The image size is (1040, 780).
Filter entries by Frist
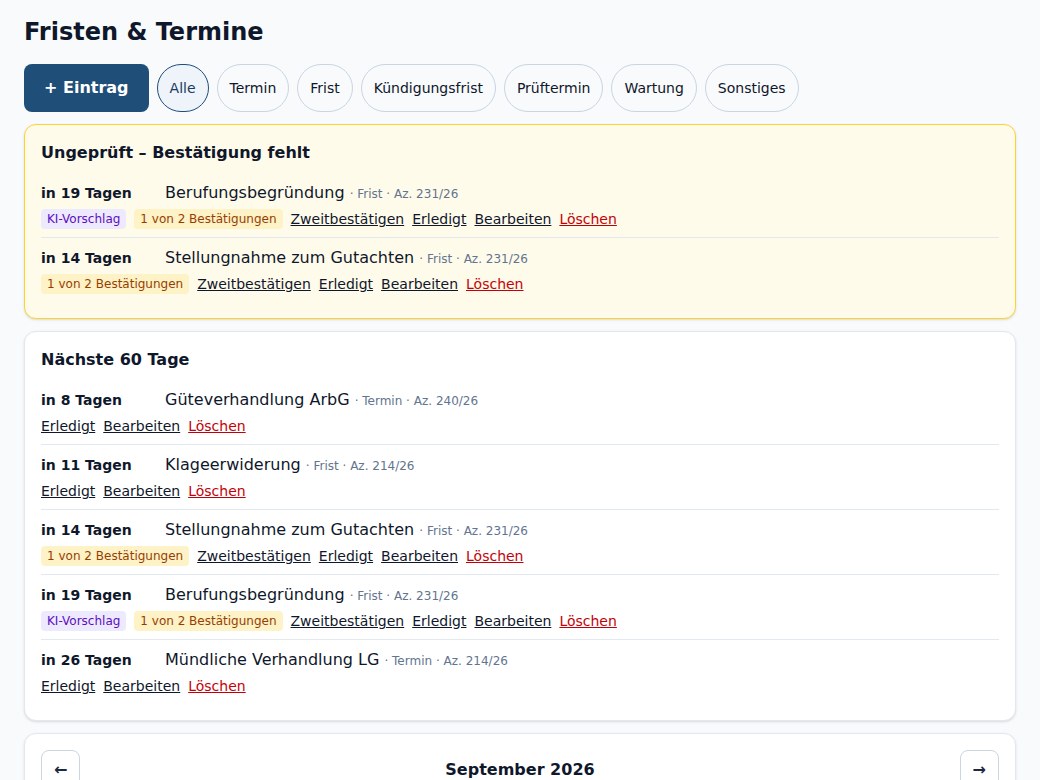coord(325,88)
